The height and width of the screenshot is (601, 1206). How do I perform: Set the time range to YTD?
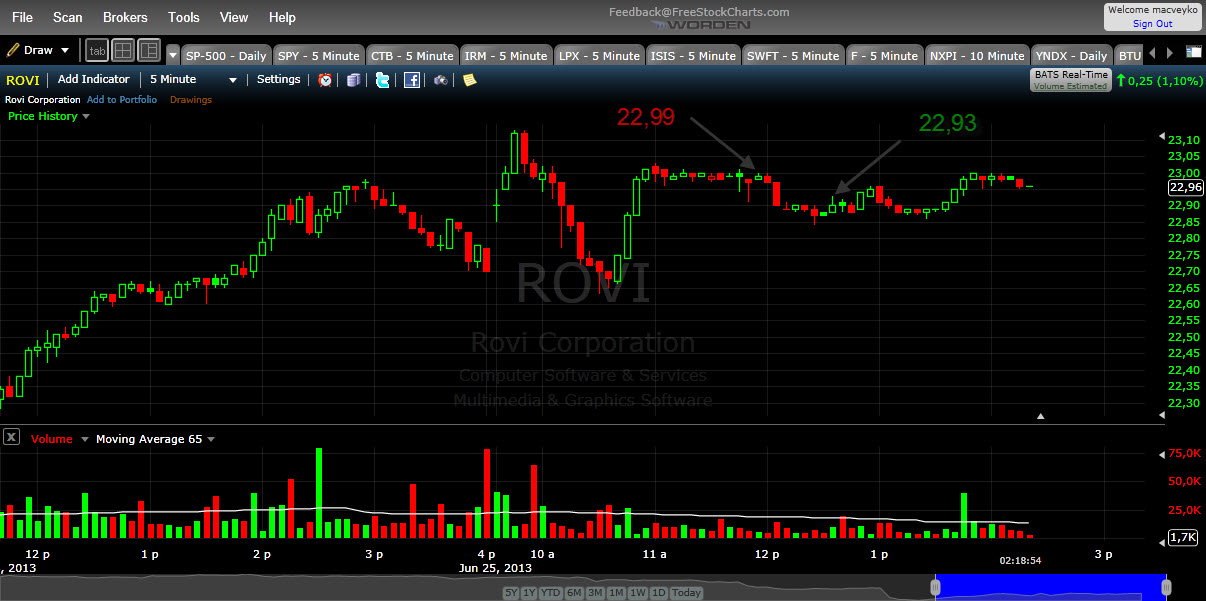552,593
